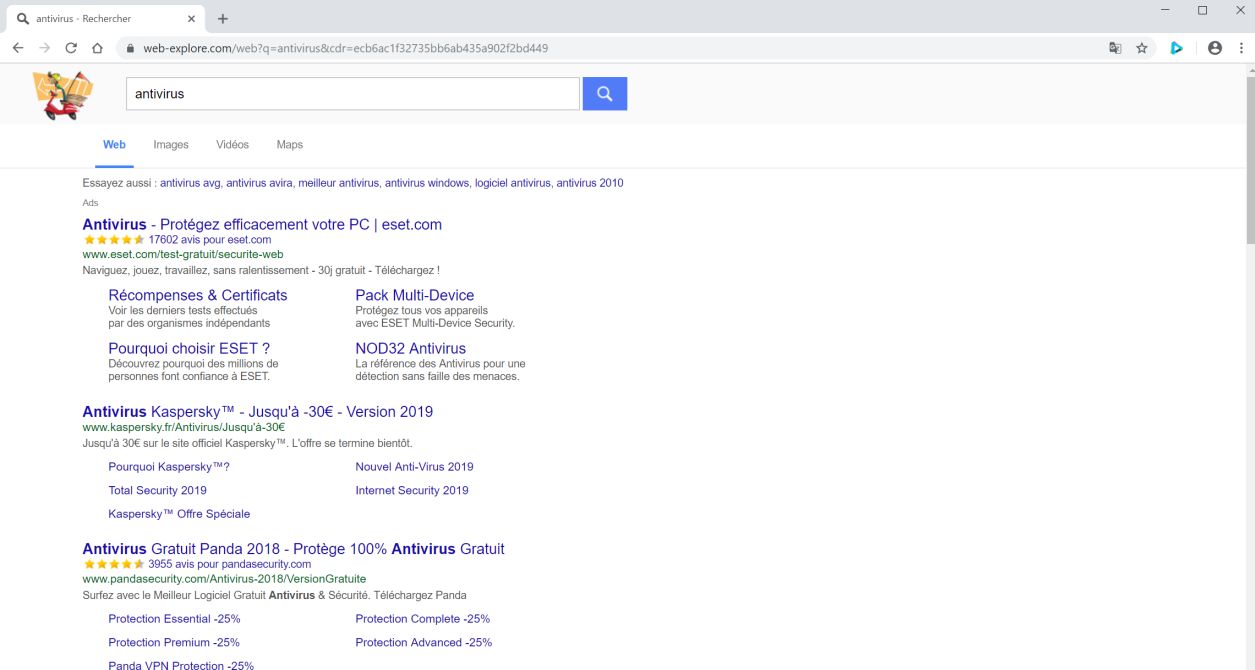Image resolution: width=1255 pixels, height=670 pixels.
Task: Bookmark this page with the star icon
Action: tap(1141, 48)
